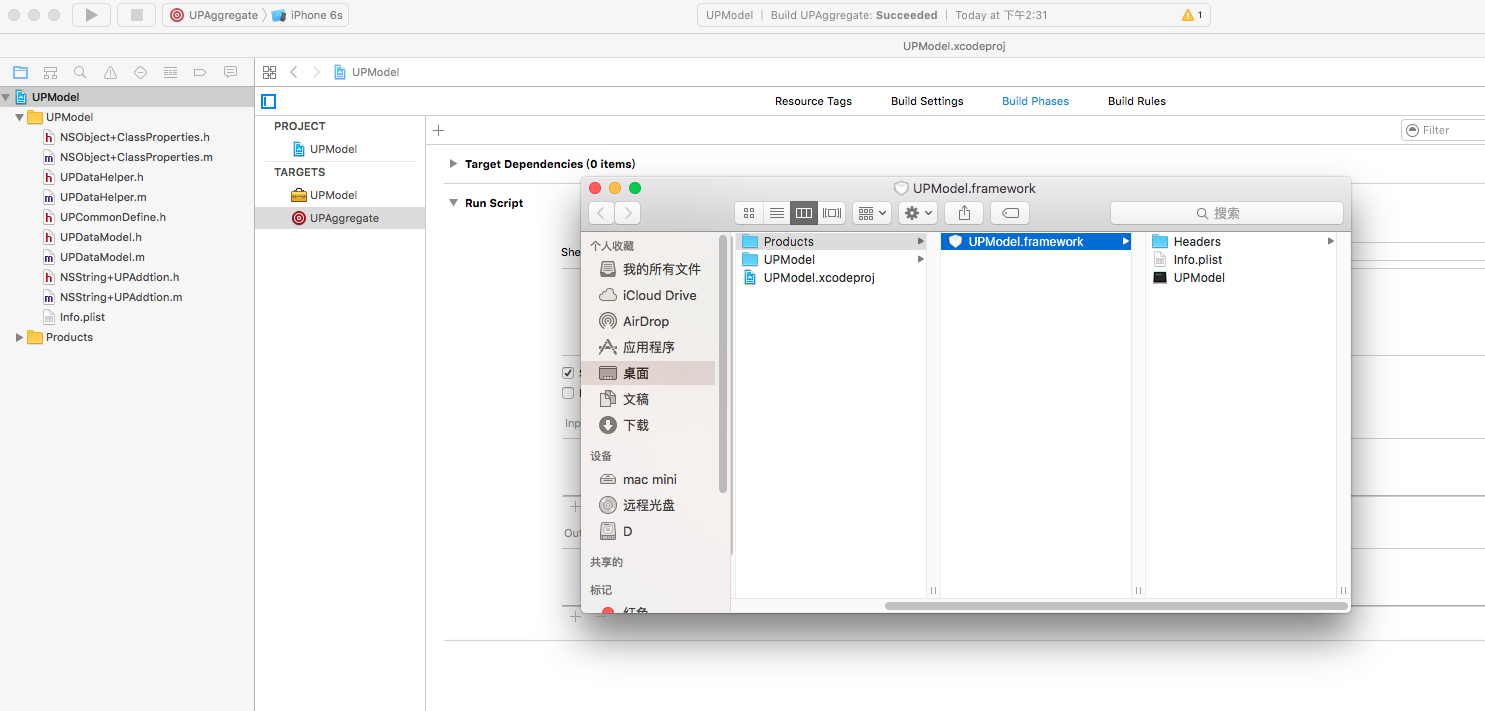
Task: Switch Finder to list view
Action: [x=776, y=213]
